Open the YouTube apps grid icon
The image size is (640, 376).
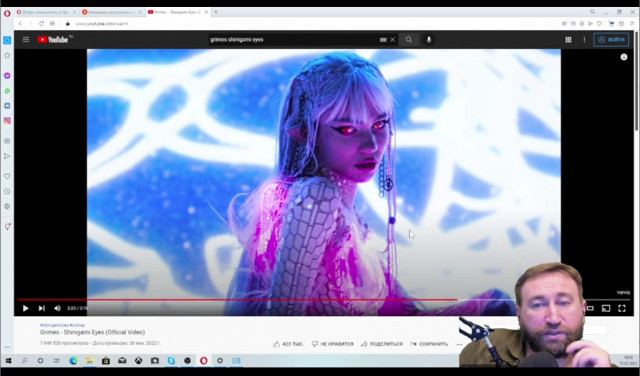pyautogui.click(x=568, y=40)
